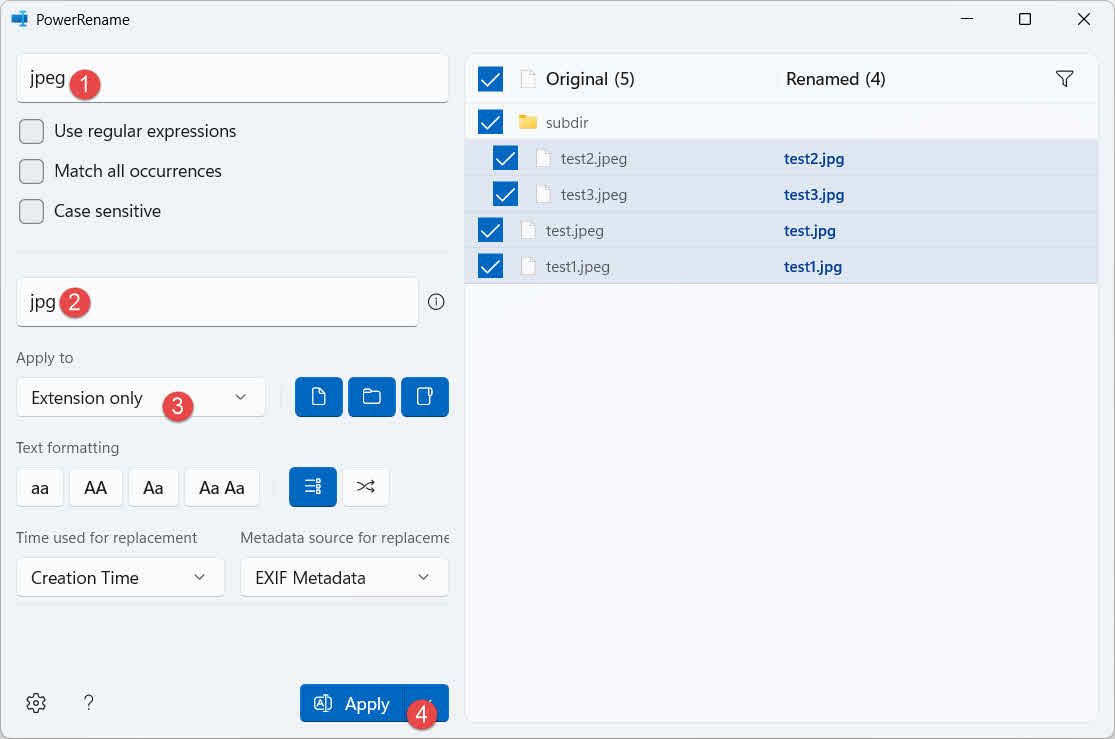Viewport: 1115px width, 739px height.
Task: Click the search field containing jpeg
Action: (233, 78)
